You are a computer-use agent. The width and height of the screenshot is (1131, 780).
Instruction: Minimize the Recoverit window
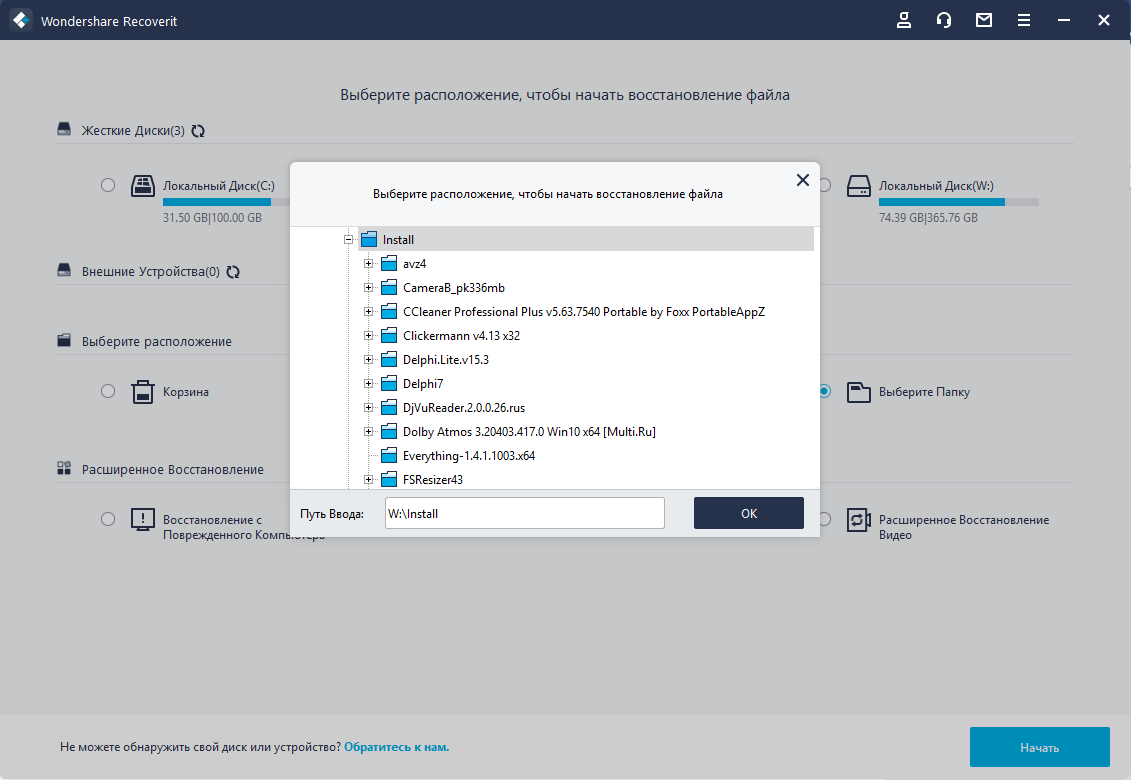point(1063,20)
